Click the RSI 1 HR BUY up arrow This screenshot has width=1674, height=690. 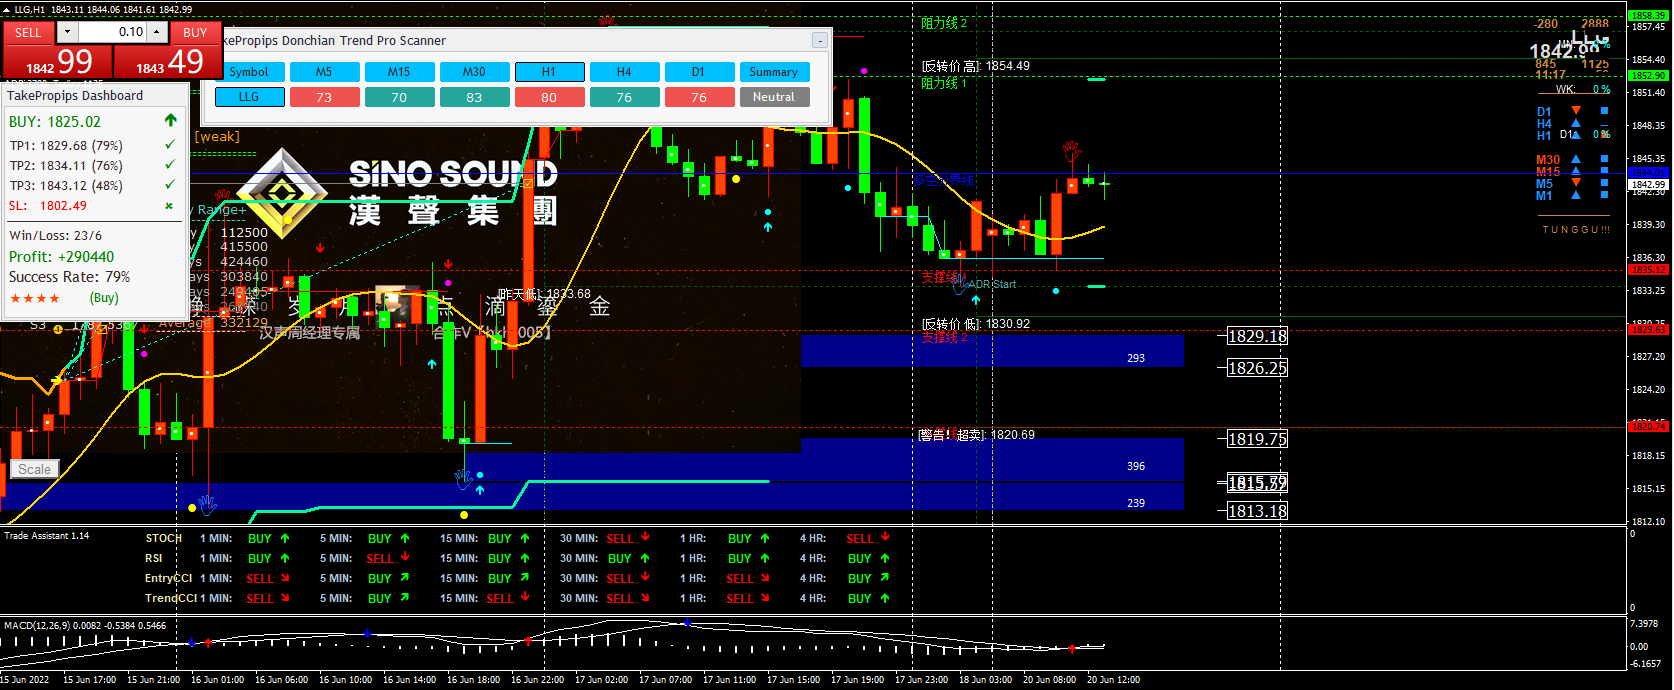pyautogui.click(x=765, y=558)
